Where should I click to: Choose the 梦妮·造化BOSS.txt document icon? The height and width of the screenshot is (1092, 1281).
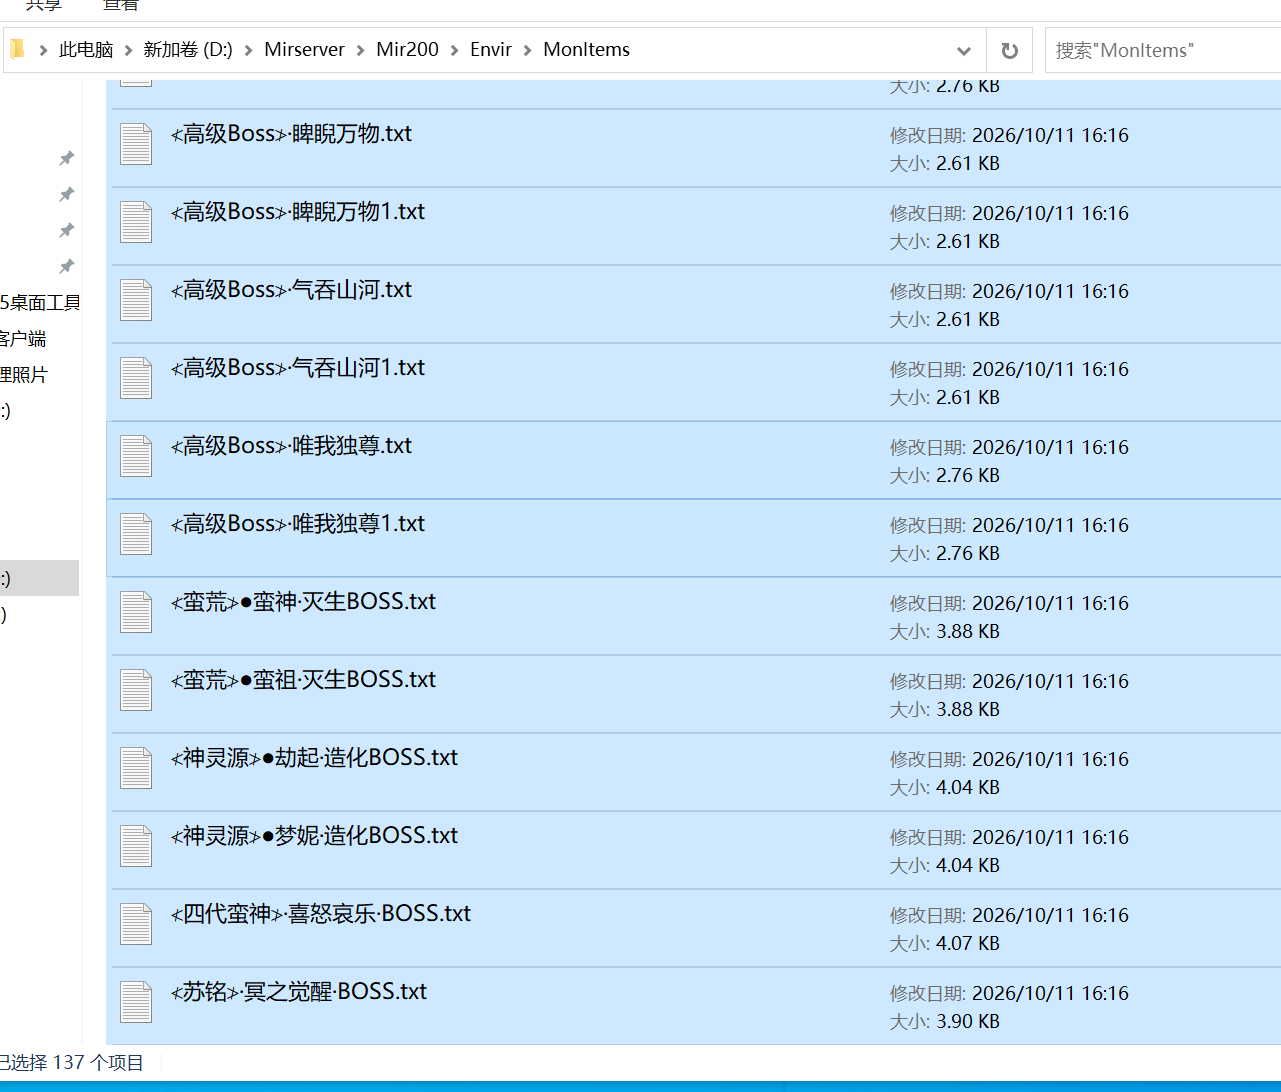coord(136,846)
